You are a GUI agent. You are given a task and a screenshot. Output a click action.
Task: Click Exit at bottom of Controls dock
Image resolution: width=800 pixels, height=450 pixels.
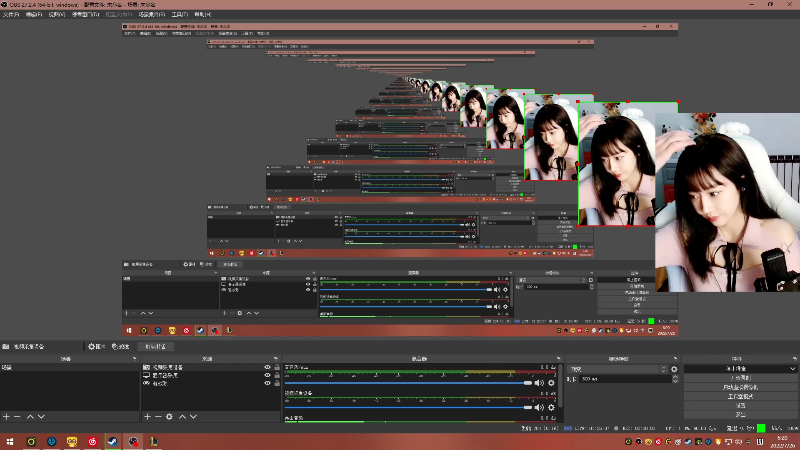pyautogui.click(x=740, y=414)
